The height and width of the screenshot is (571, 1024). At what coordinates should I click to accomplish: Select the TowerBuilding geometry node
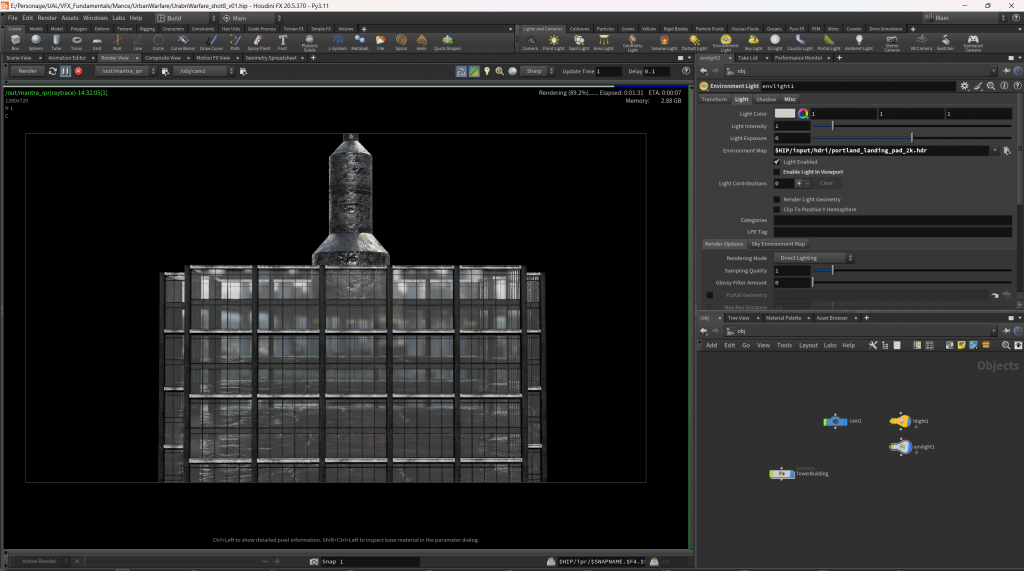tap(782, 474)
